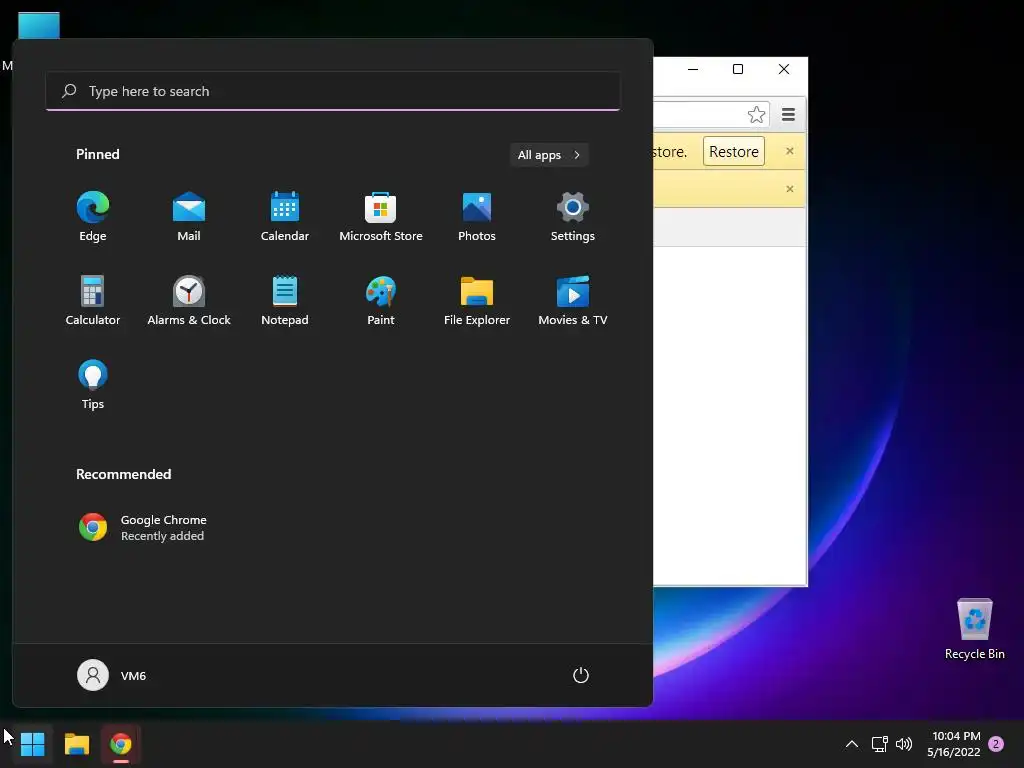1024x768 pixels.
Task: Minimize the Chrome window
Action: coord(693,69)
